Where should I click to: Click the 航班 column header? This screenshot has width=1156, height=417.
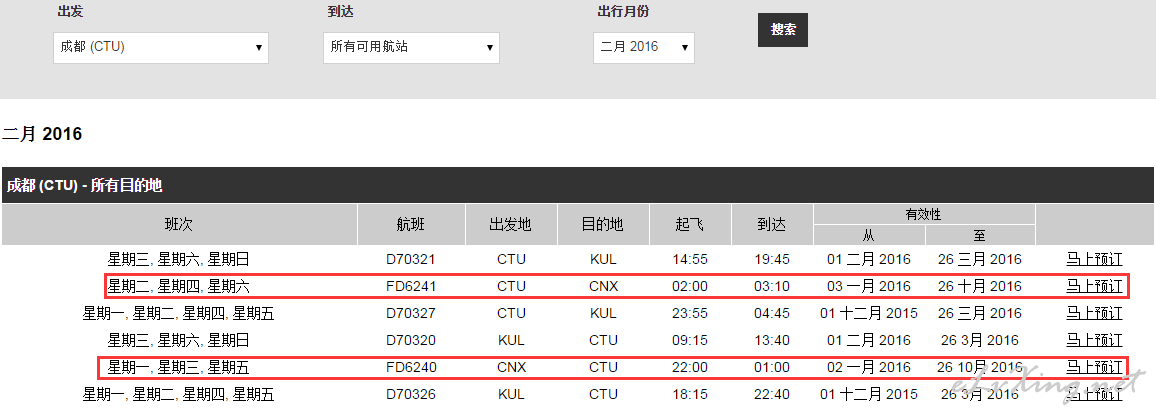(x=411, y=225)
